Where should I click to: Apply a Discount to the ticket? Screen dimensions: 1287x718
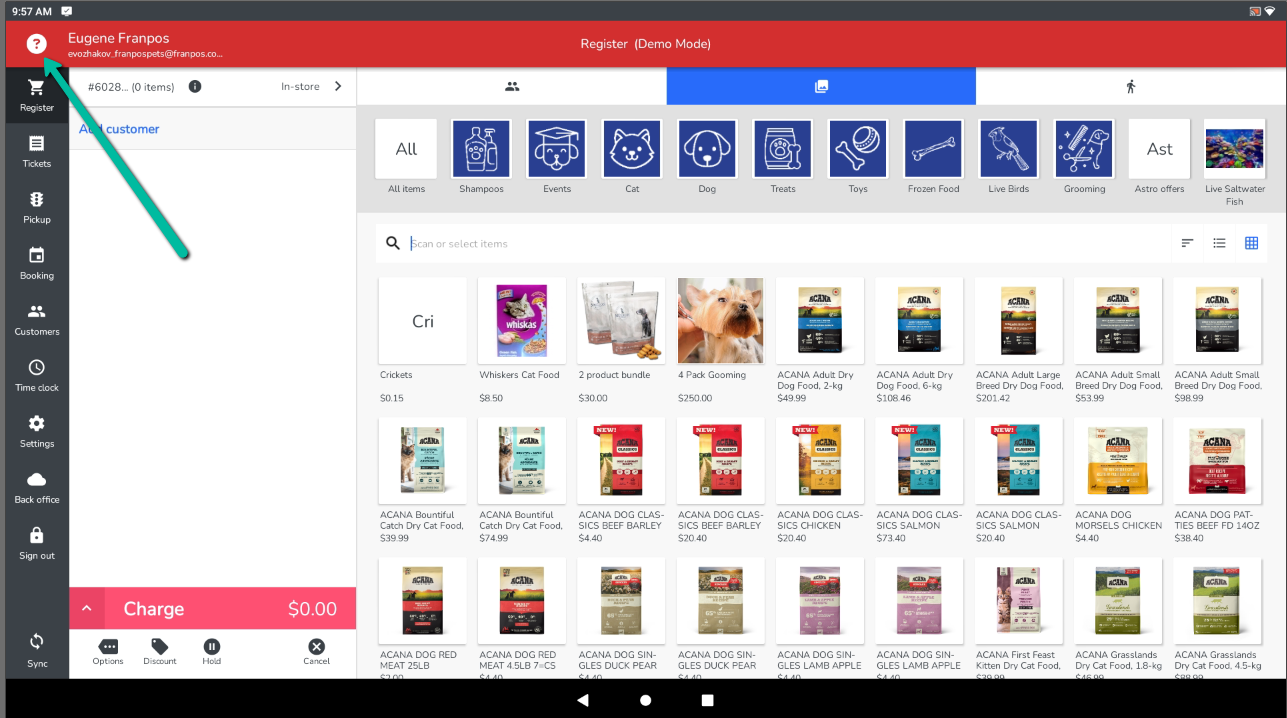(160, 652)
